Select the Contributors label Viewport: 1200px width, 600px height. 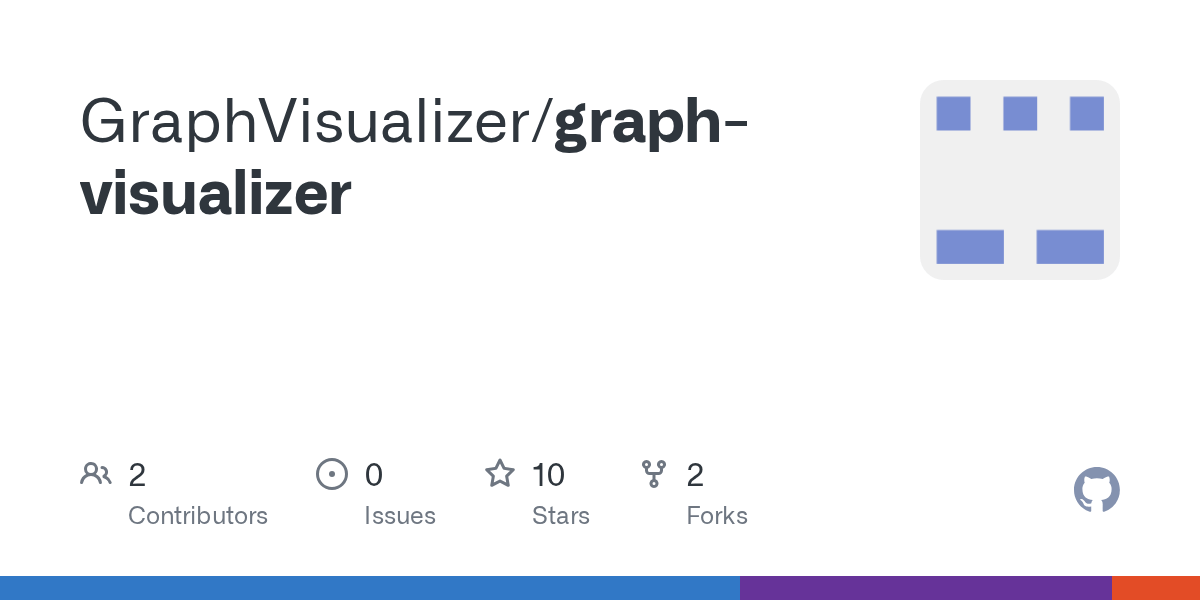pyautogui.click(x=198, y=516)
